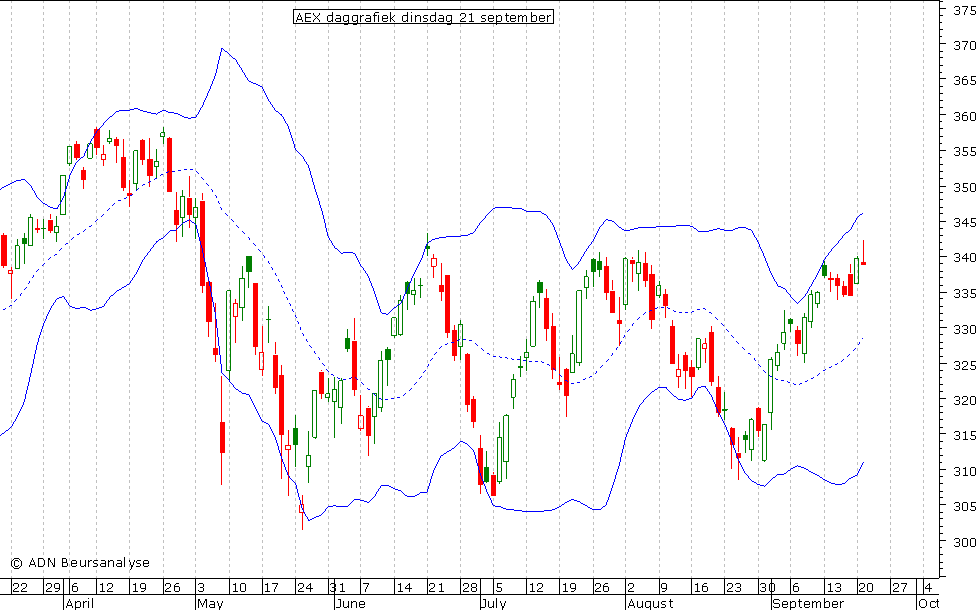Pick the '28' date tick label
This screenshot has width=980, height=610.
tap(469, 588)
